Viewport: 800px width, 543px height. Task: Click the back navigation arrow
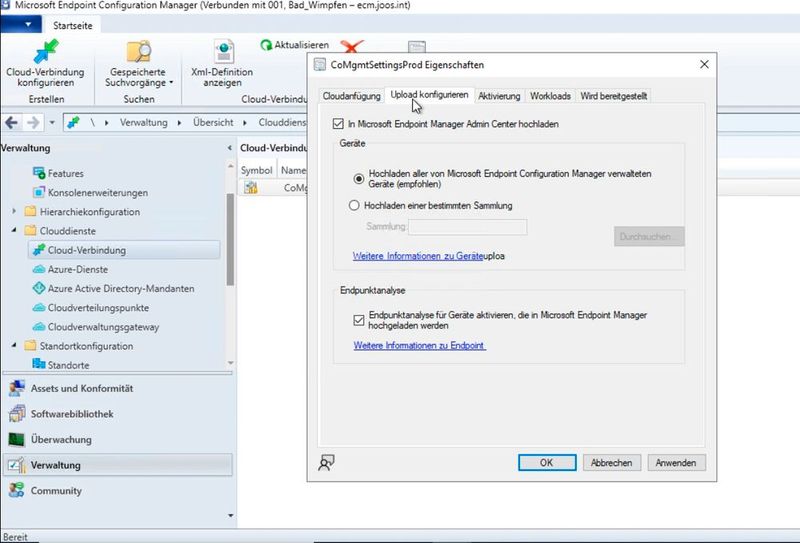[x=12, y=122]
